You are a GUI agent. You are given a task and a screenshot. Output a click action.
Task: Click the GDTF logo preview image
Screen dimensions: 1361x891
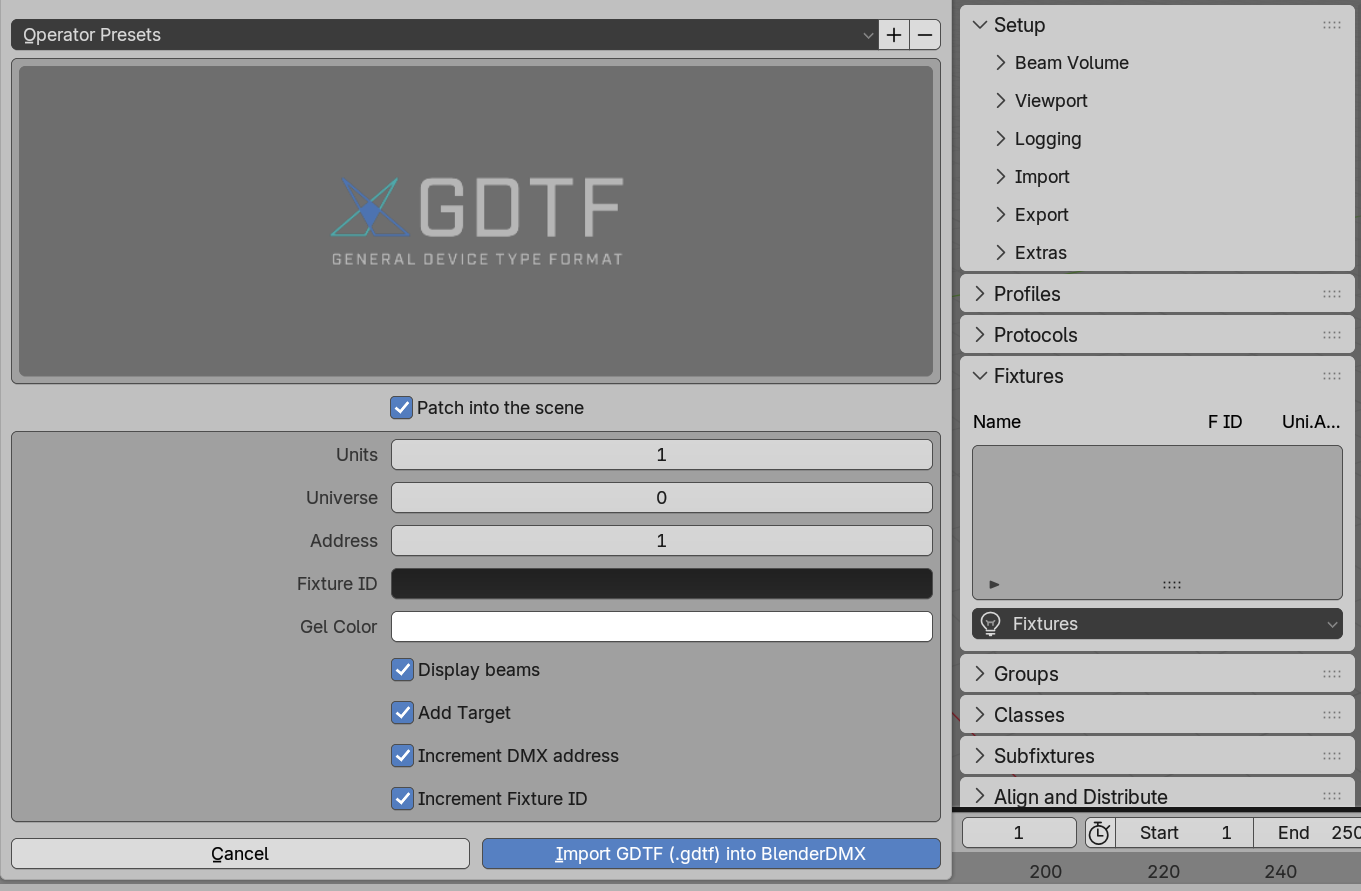pyautogui.click(x=476, y=221)
